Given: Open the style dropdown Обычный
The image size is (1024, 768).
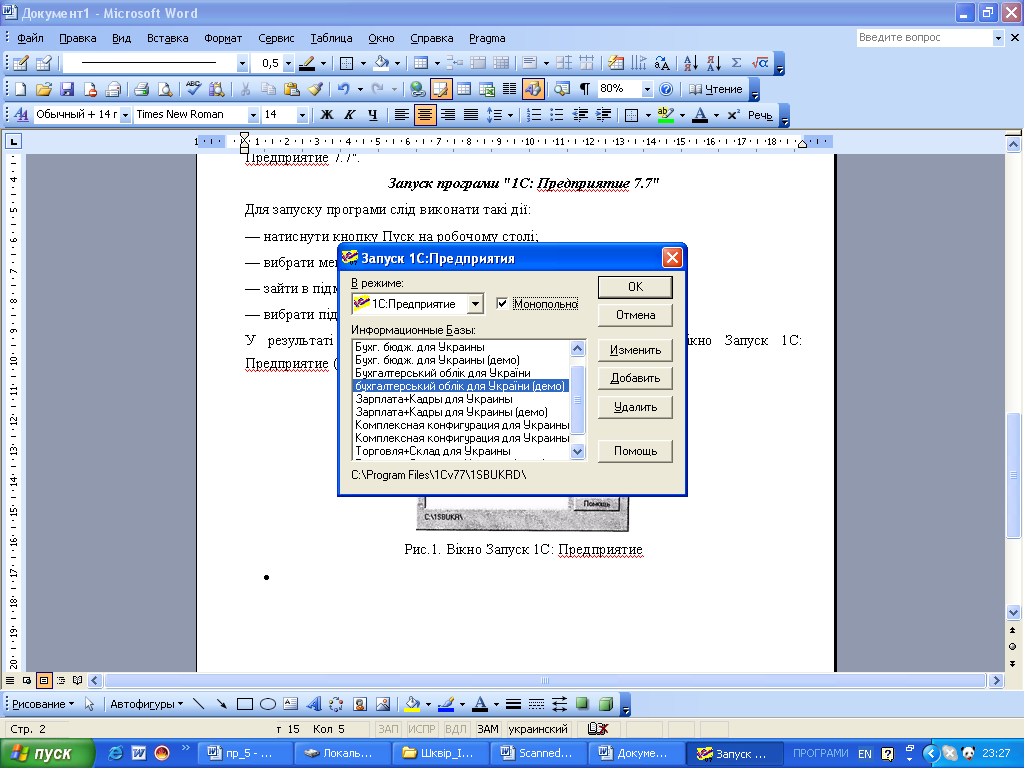Looking at the screenshot, I should tap(125, 115).
